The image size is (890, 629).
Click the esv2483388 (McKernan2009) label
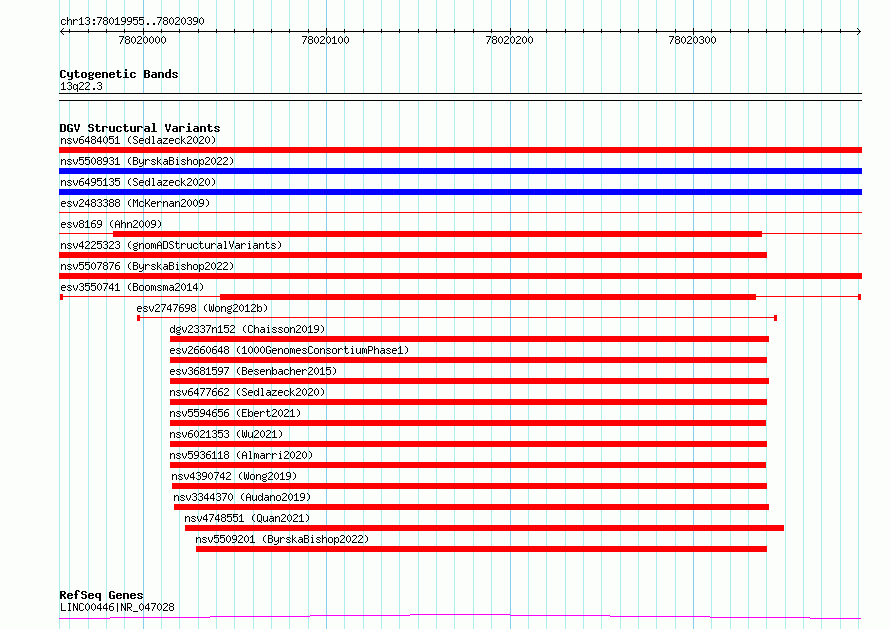pyautogui.click(x=135, y=203)
